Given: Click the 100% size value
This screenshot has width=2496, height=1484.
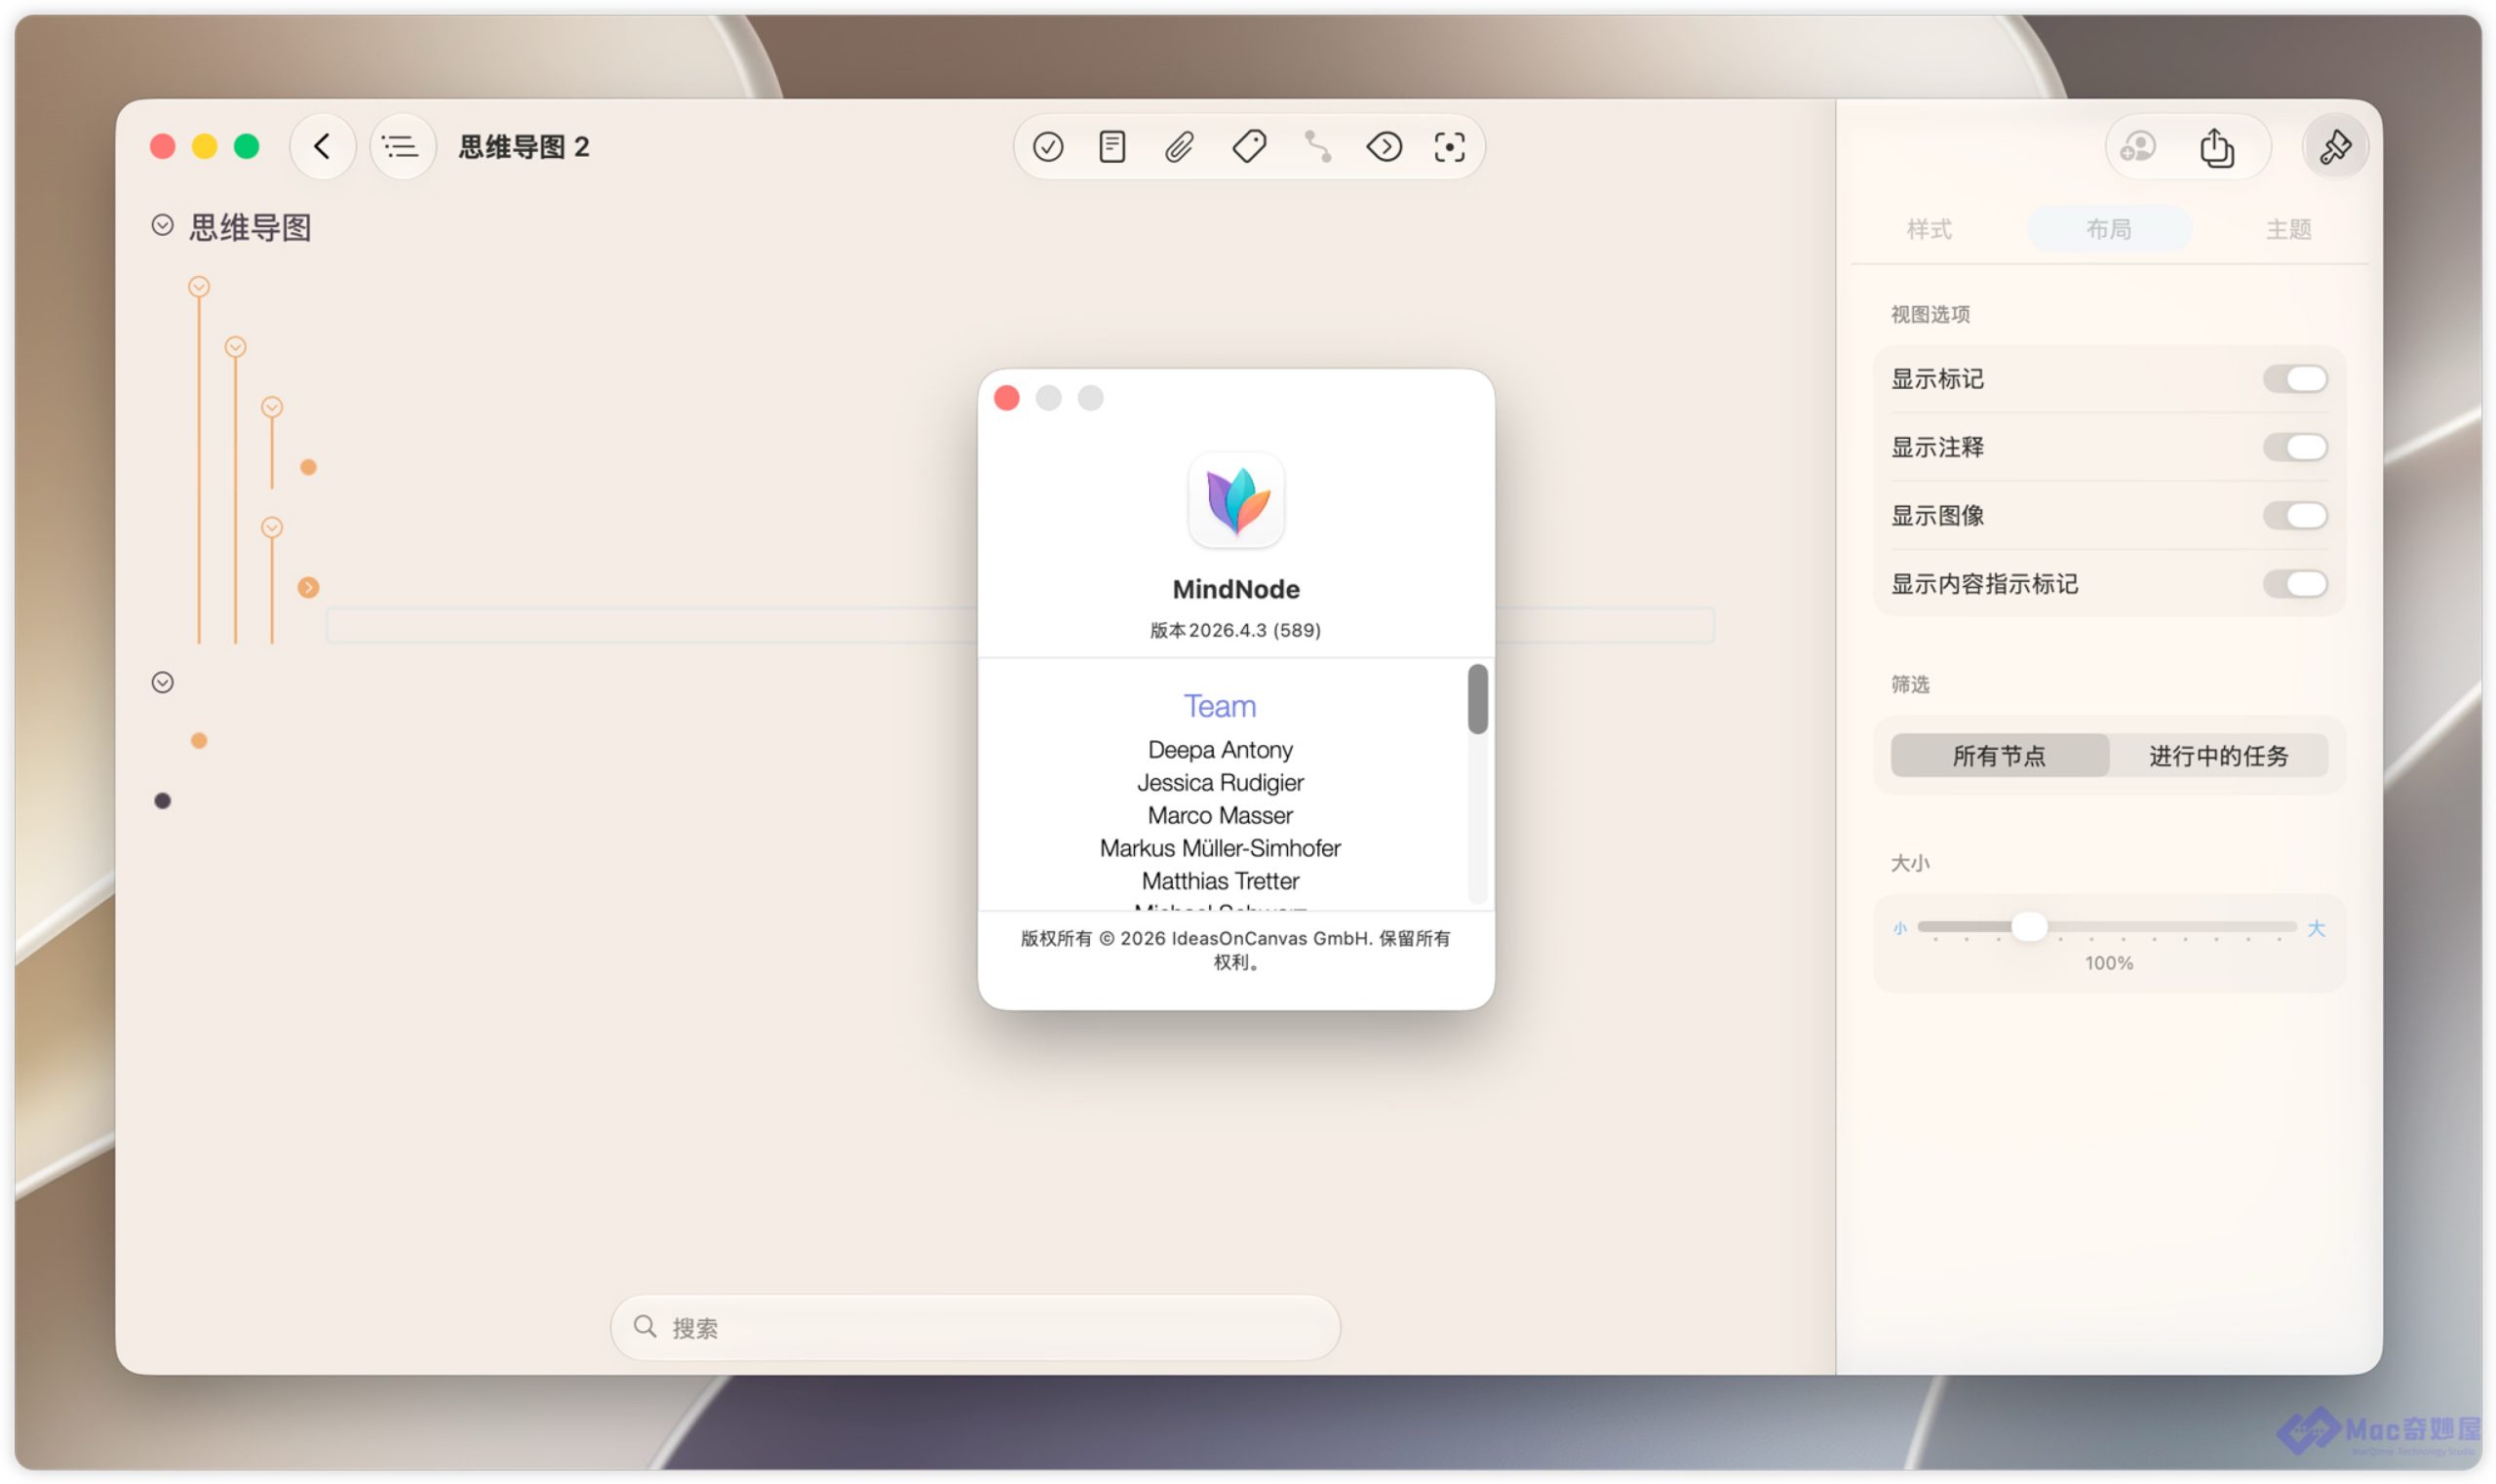Looking at the screenshot, I should tap(2108, 963).
